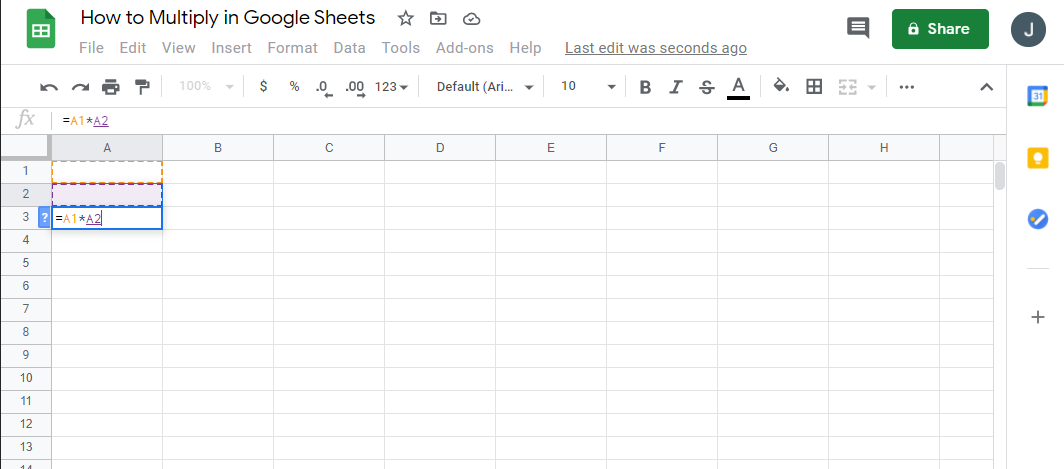1064x469 pixels.
Task: Open the Fill color bucket
Action: coord(782,87)
